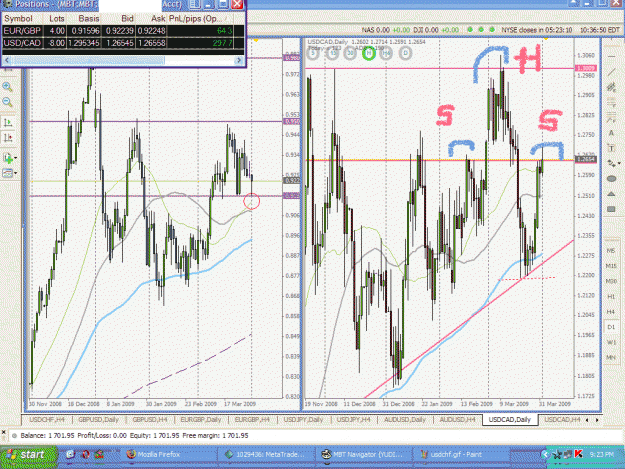Click the Windows Start button
625x469 pixels.
click(x=28, y=455)
